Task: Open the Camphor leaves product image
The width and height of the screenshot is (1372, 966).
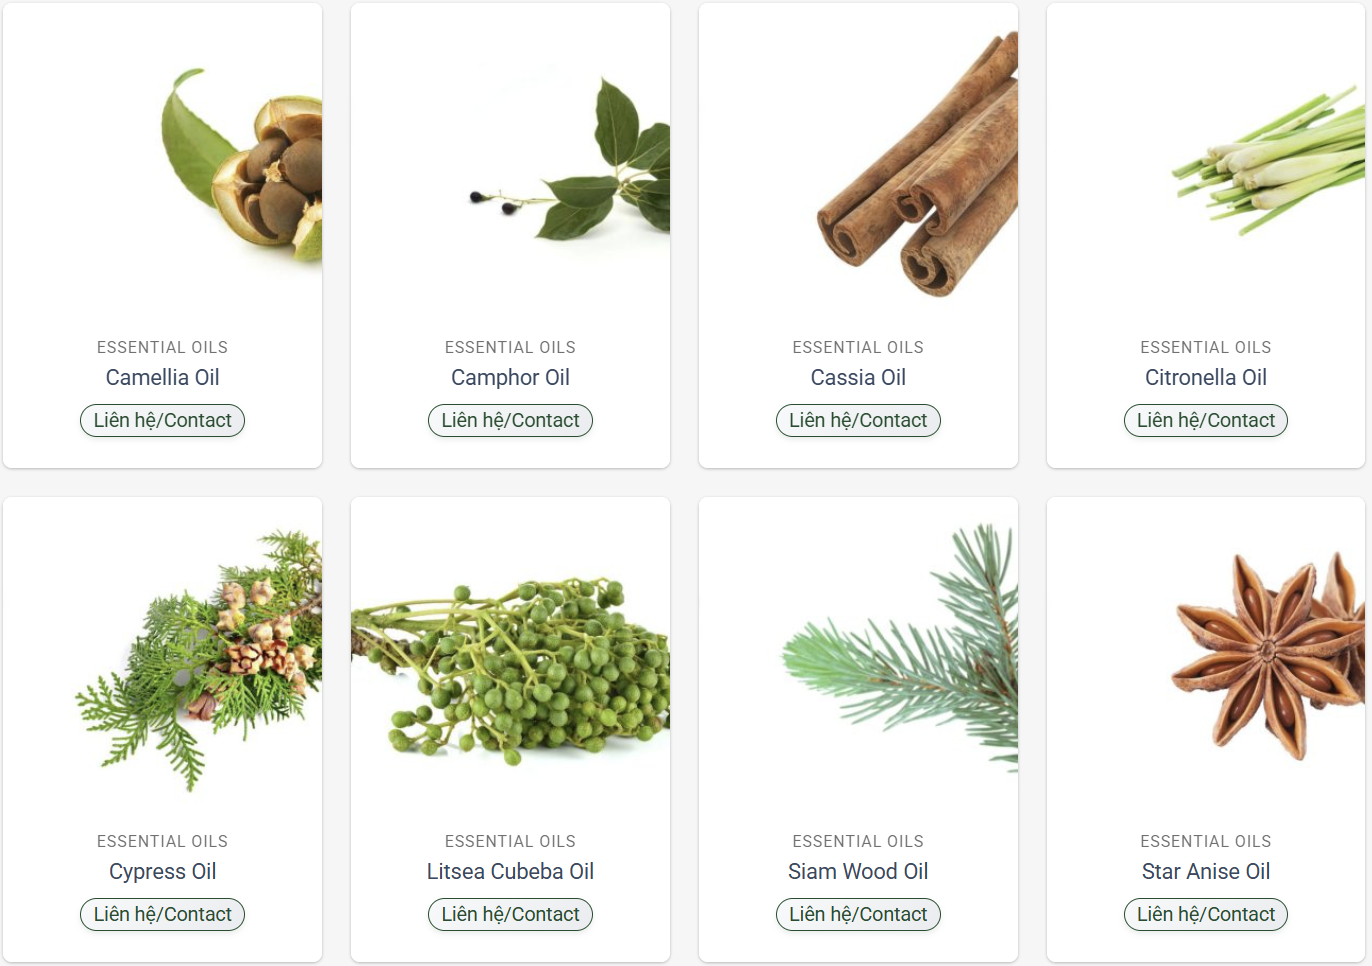Action: [510, 163]
